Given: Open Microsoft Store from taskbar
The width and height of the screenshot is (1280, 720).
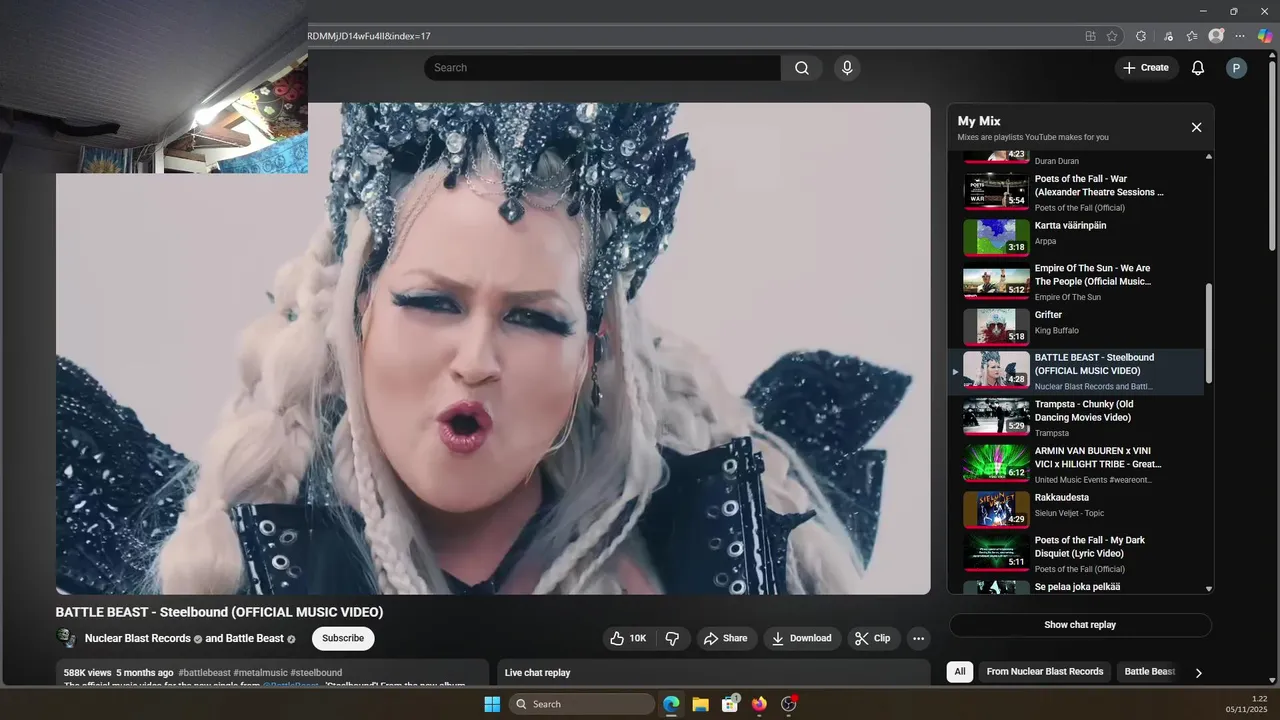Looking at the screenshot, I should click(730, 704).
